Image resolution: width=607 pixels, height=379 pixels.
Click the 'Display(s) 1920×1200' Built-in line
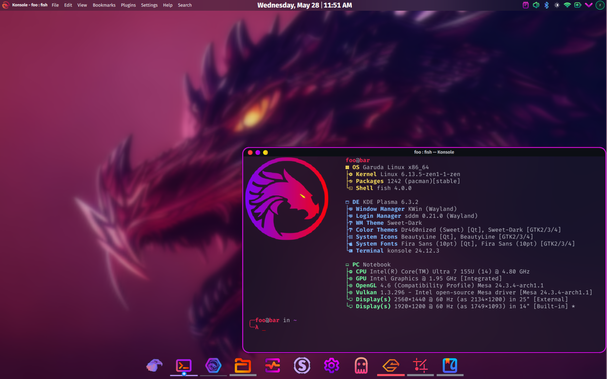460,307
